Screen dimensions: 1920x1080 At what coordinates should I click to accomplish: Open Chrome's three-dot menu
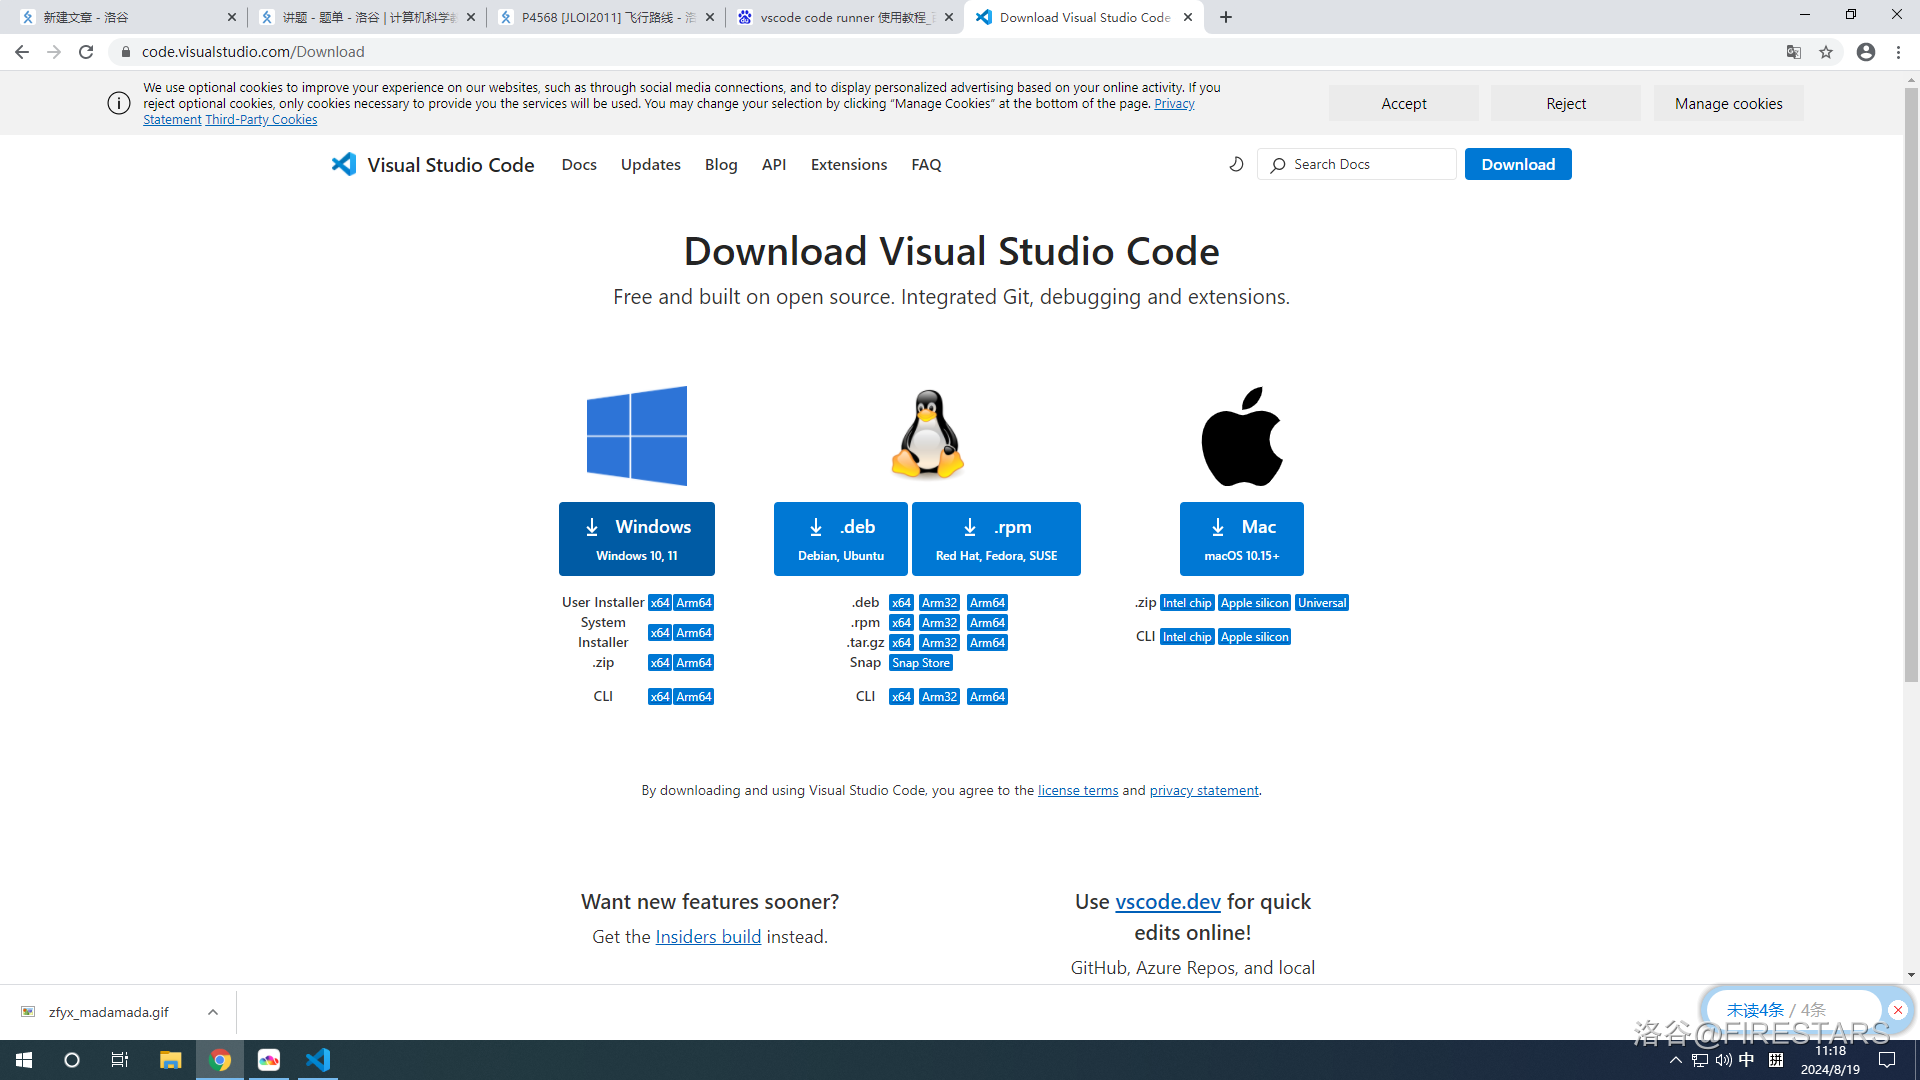[x=1899, y=52]
